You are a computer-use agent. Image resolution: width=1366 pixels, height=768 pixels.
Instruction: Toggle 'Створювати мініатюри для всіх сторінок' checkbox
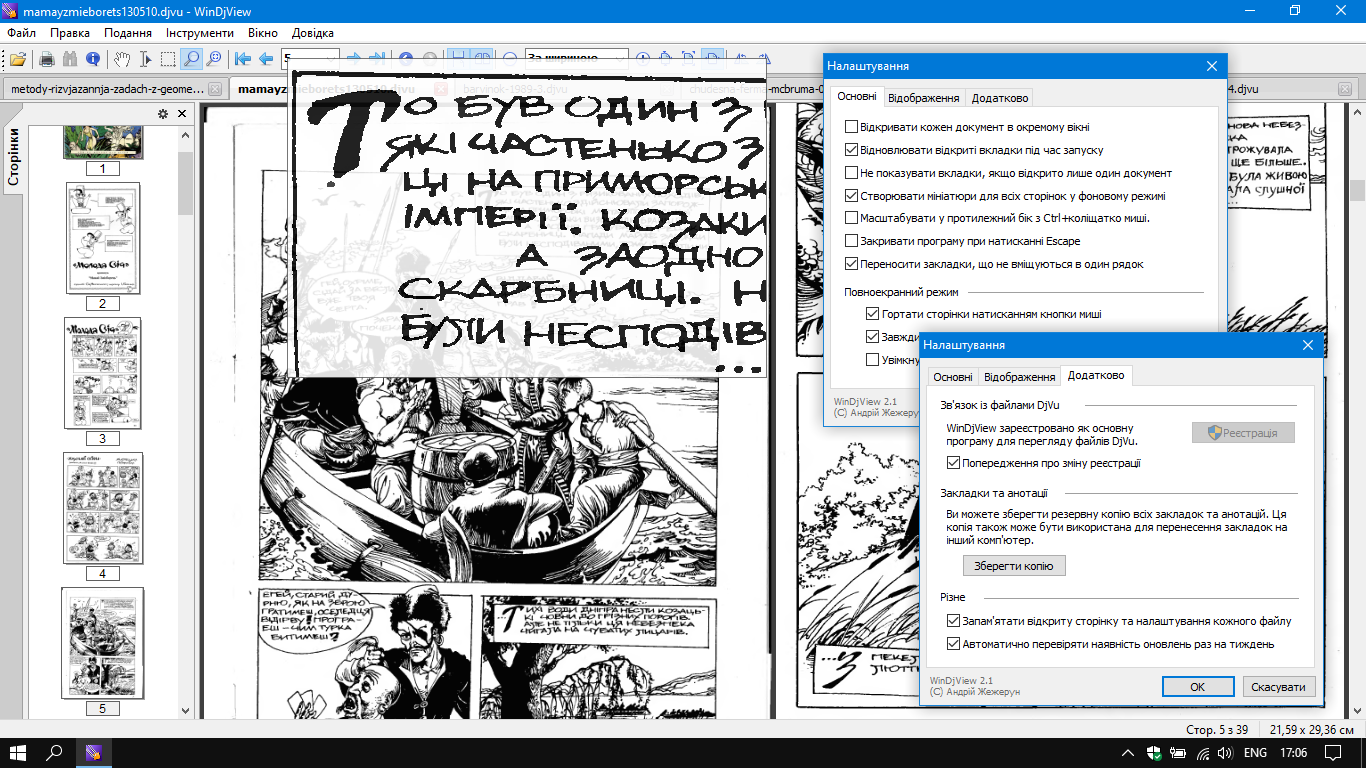(x=852, y=196)
